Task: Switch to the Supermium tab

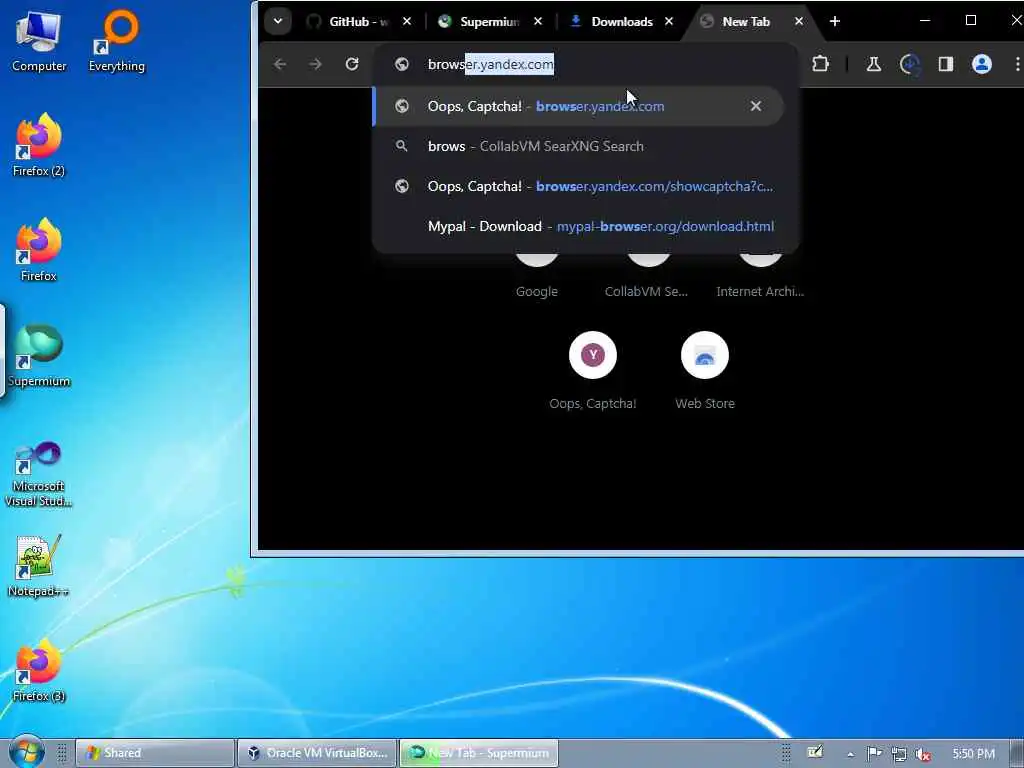Action: click(489, 22)
